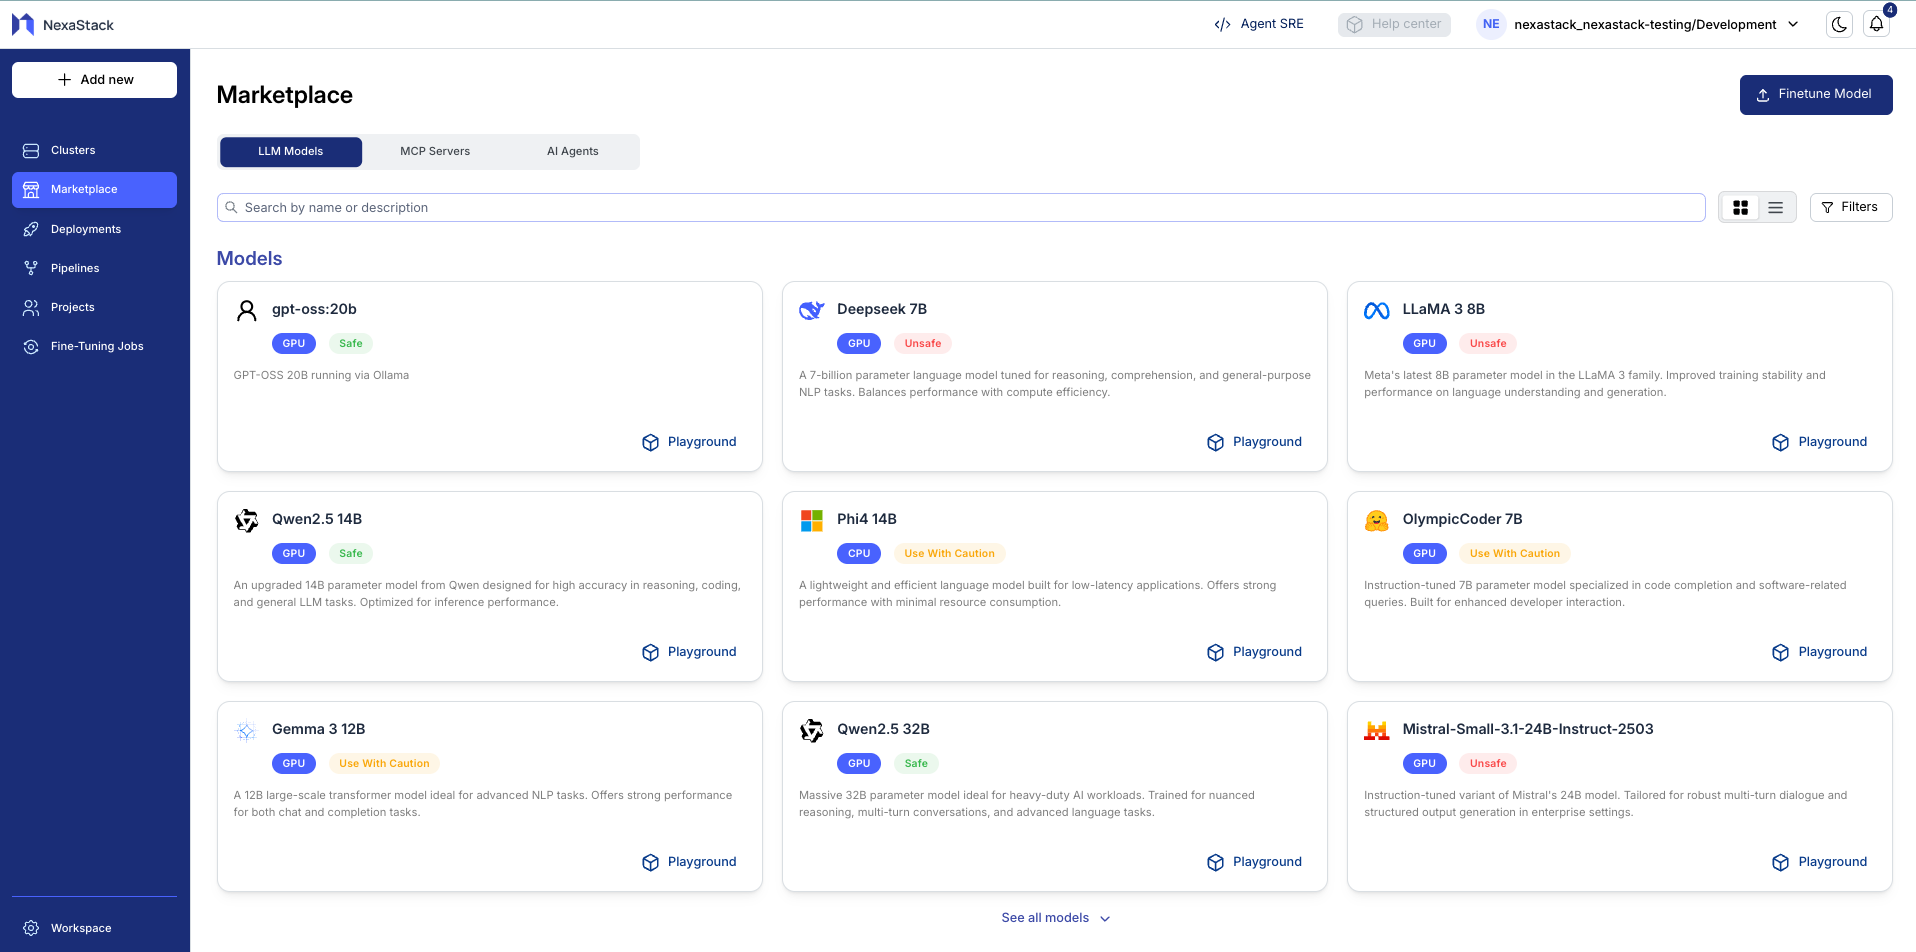The height and width of the screenshot is (952, 1916).
Task: Open Deployments rocket icon in sidebar
Action: (31, 230)
